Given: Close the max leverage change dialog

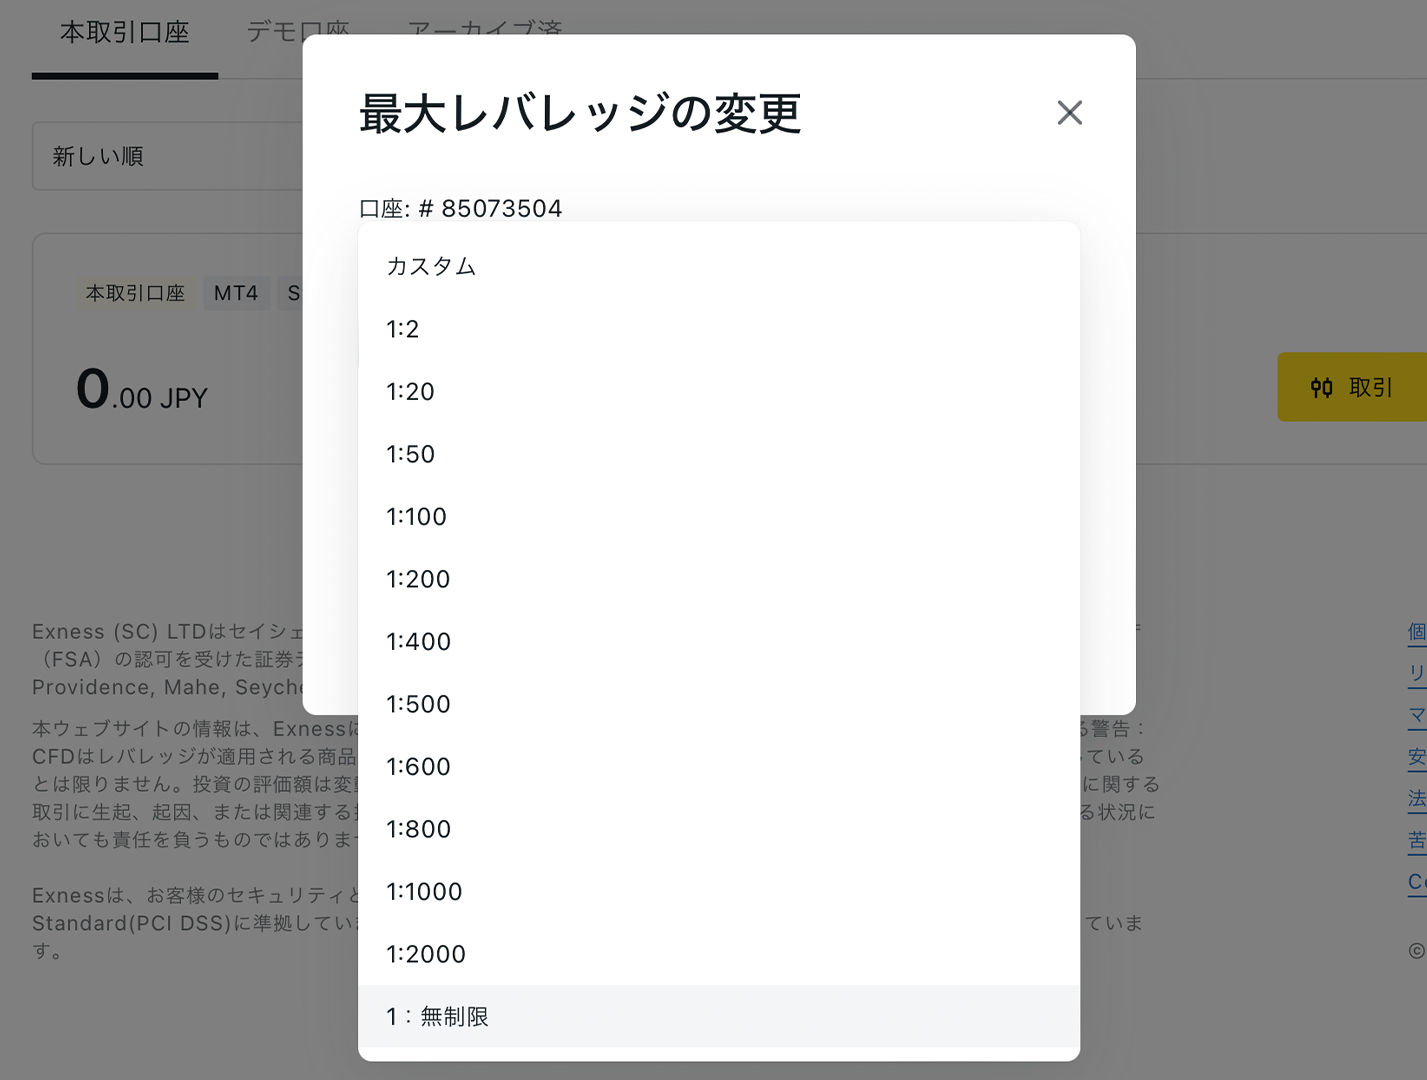Looking at the screenshot, I should pos(1069,113).
